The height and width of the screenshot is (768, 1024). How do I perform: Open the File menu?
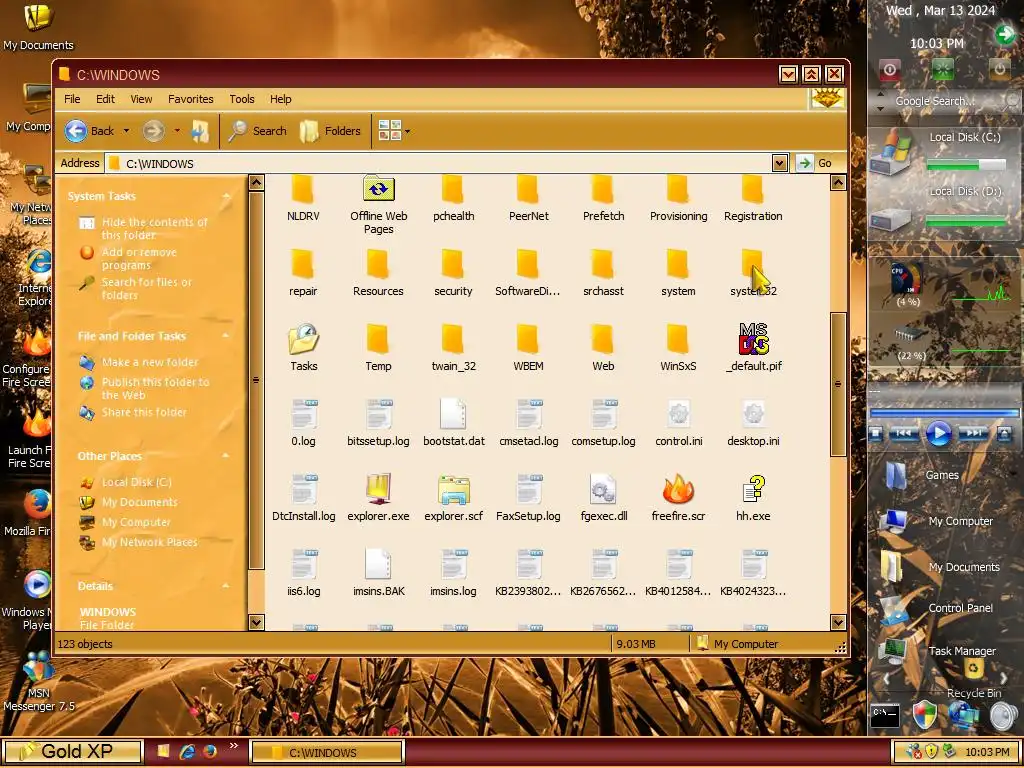(x=72, y=99)
